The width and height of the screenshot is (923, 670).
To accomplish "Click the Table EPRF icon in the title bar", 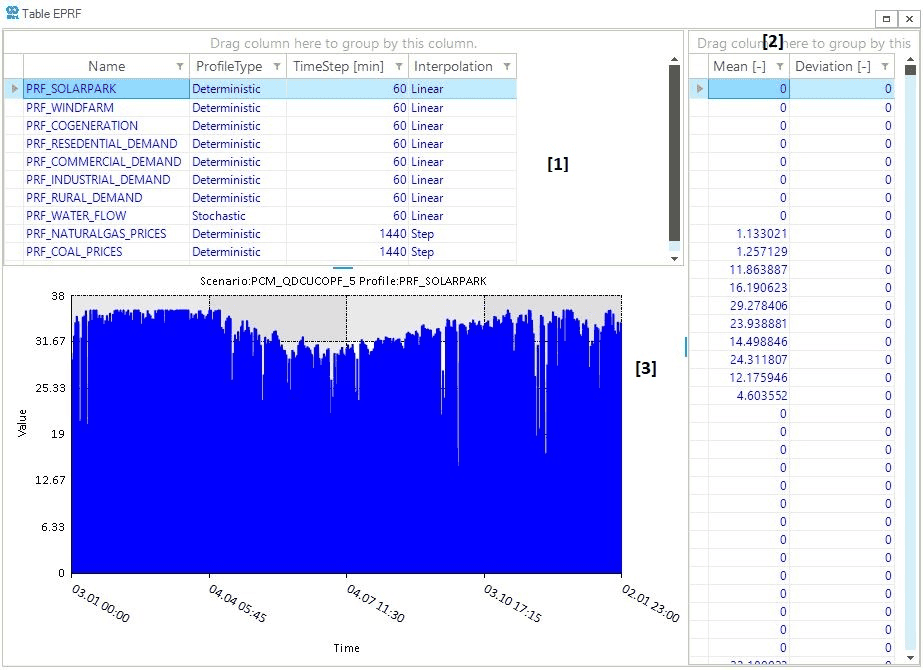I will click(x=10, y=13).
